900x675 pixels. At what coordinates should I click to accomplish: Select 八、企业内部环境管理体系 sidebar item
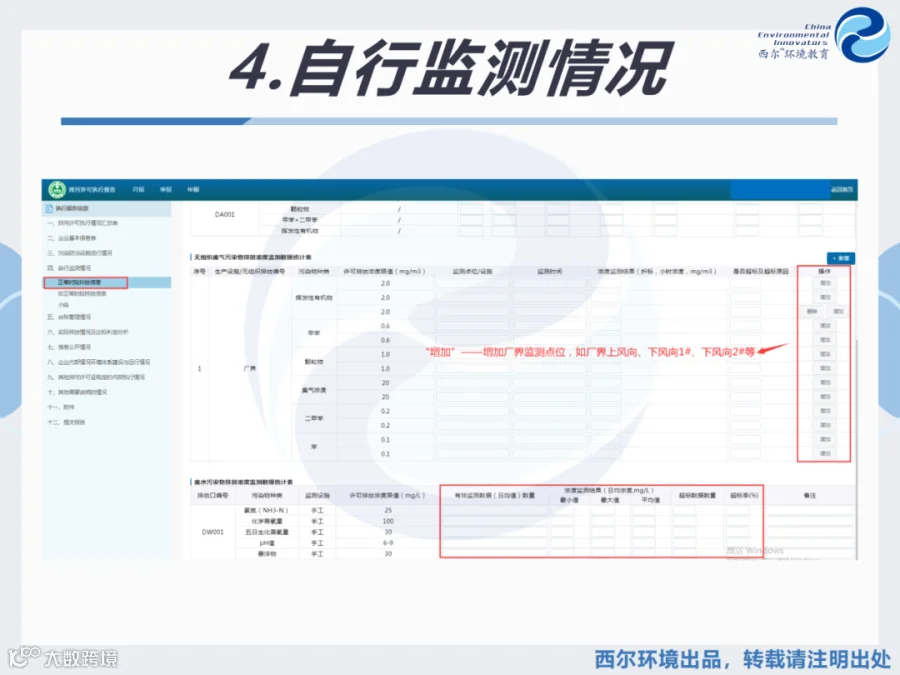pos(98,362)
